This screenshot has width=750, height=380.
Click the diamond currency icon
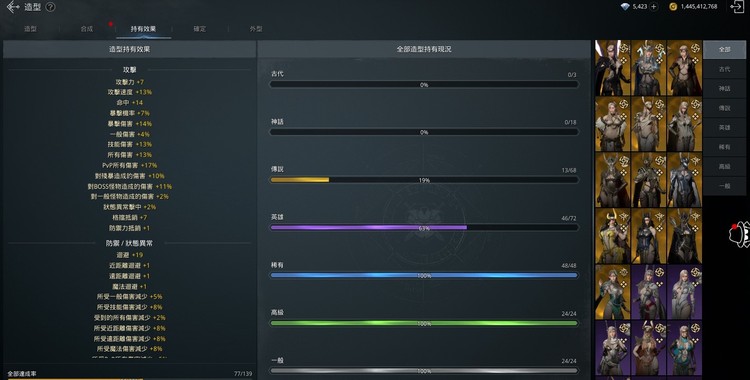[x=625, y=7]
